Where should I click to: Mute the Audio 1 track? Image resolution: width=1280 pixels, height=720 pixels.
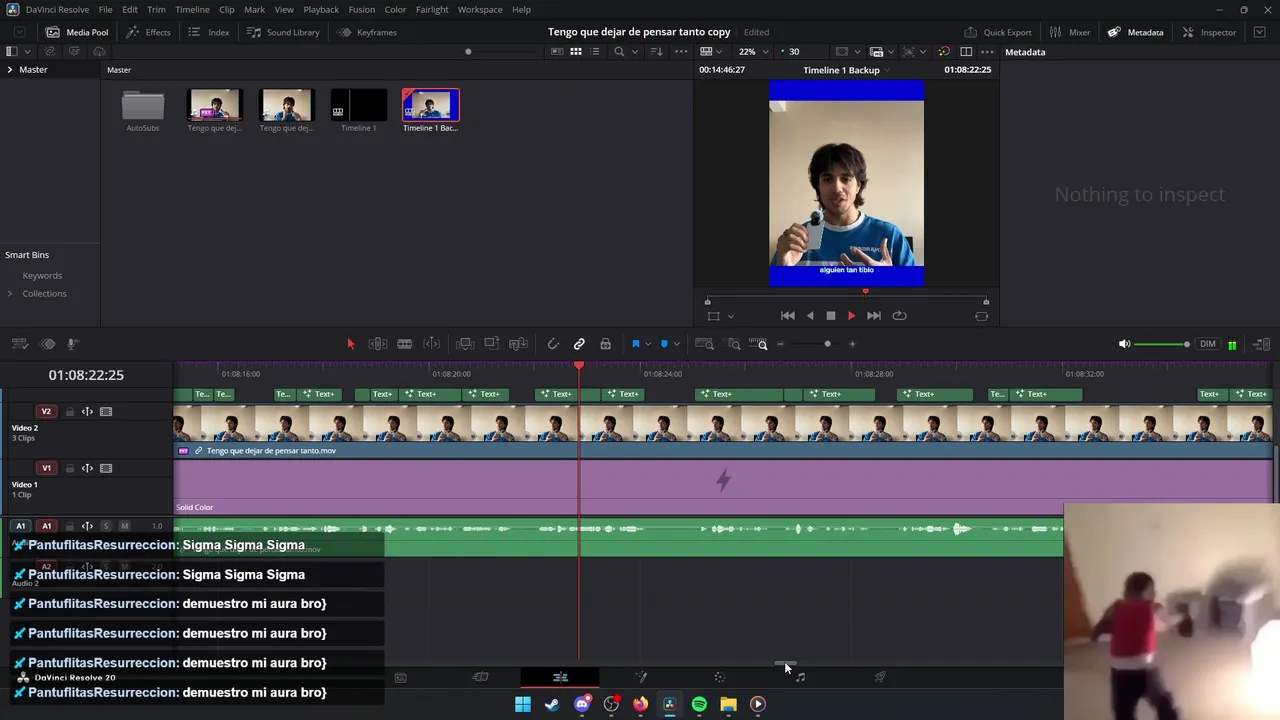(x=124, y=526)
